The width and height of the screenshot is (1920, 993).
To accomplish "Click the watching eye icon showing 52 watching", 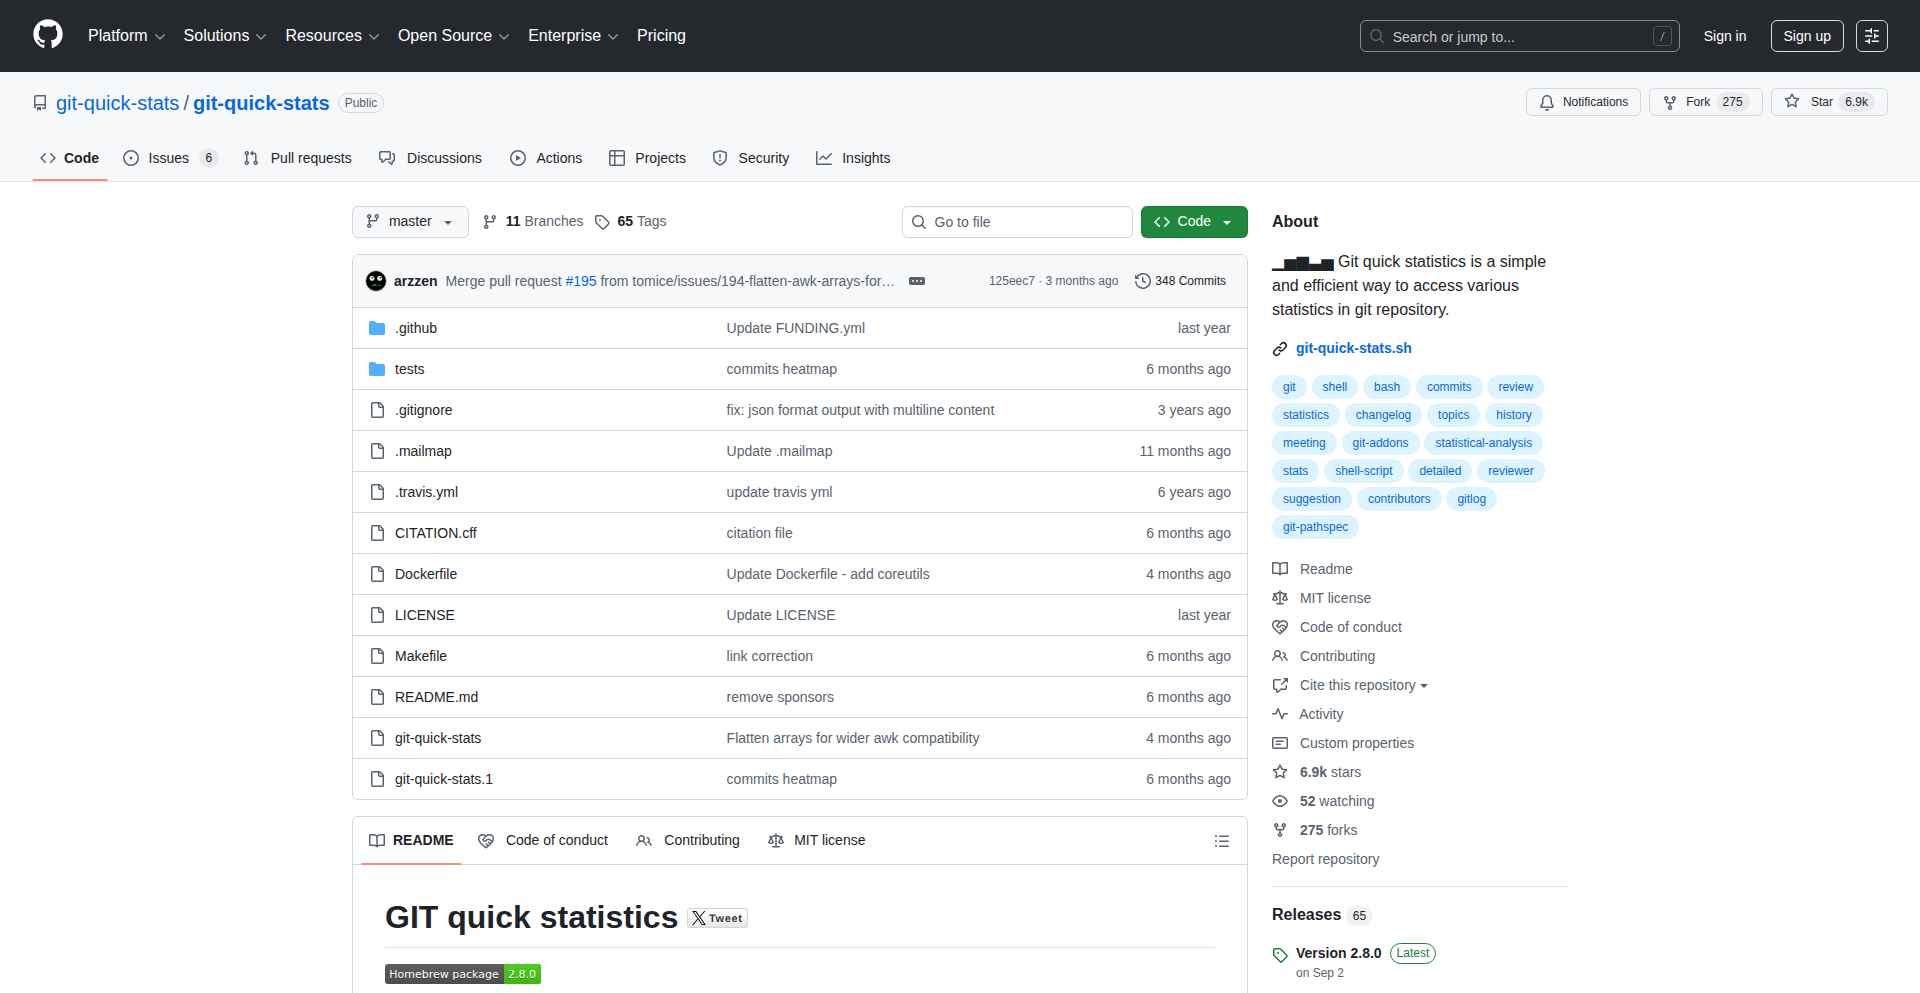I will coord(1281,801).
